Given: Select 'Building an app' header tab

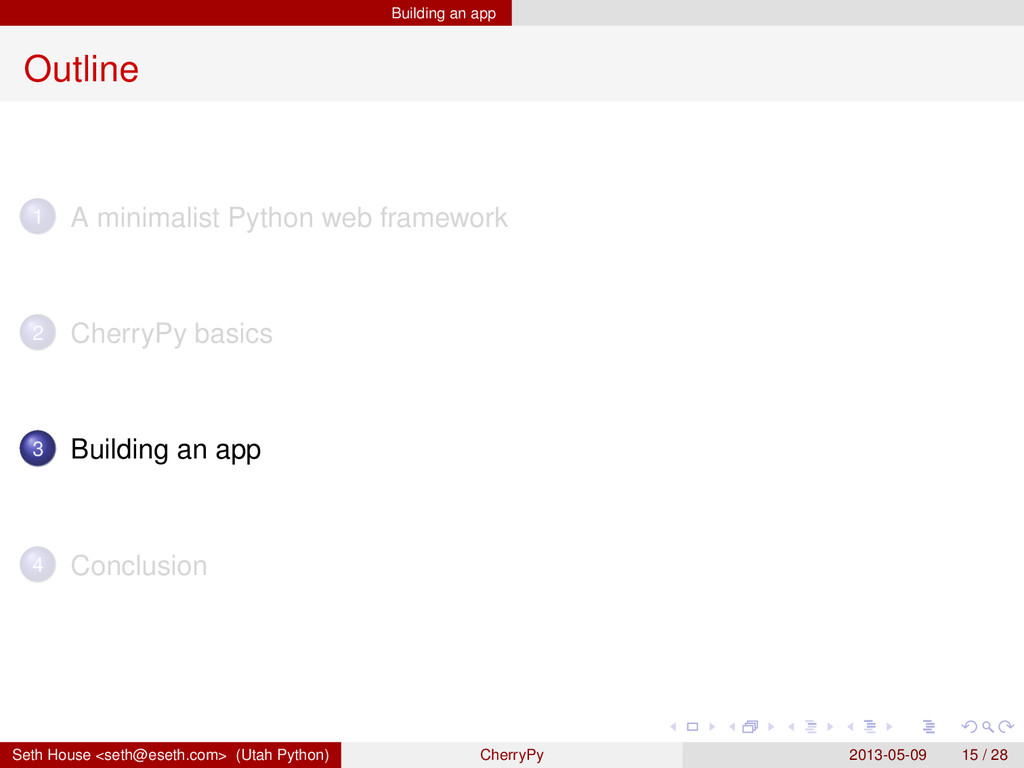Looking at the screenshot, I should 443,13.
